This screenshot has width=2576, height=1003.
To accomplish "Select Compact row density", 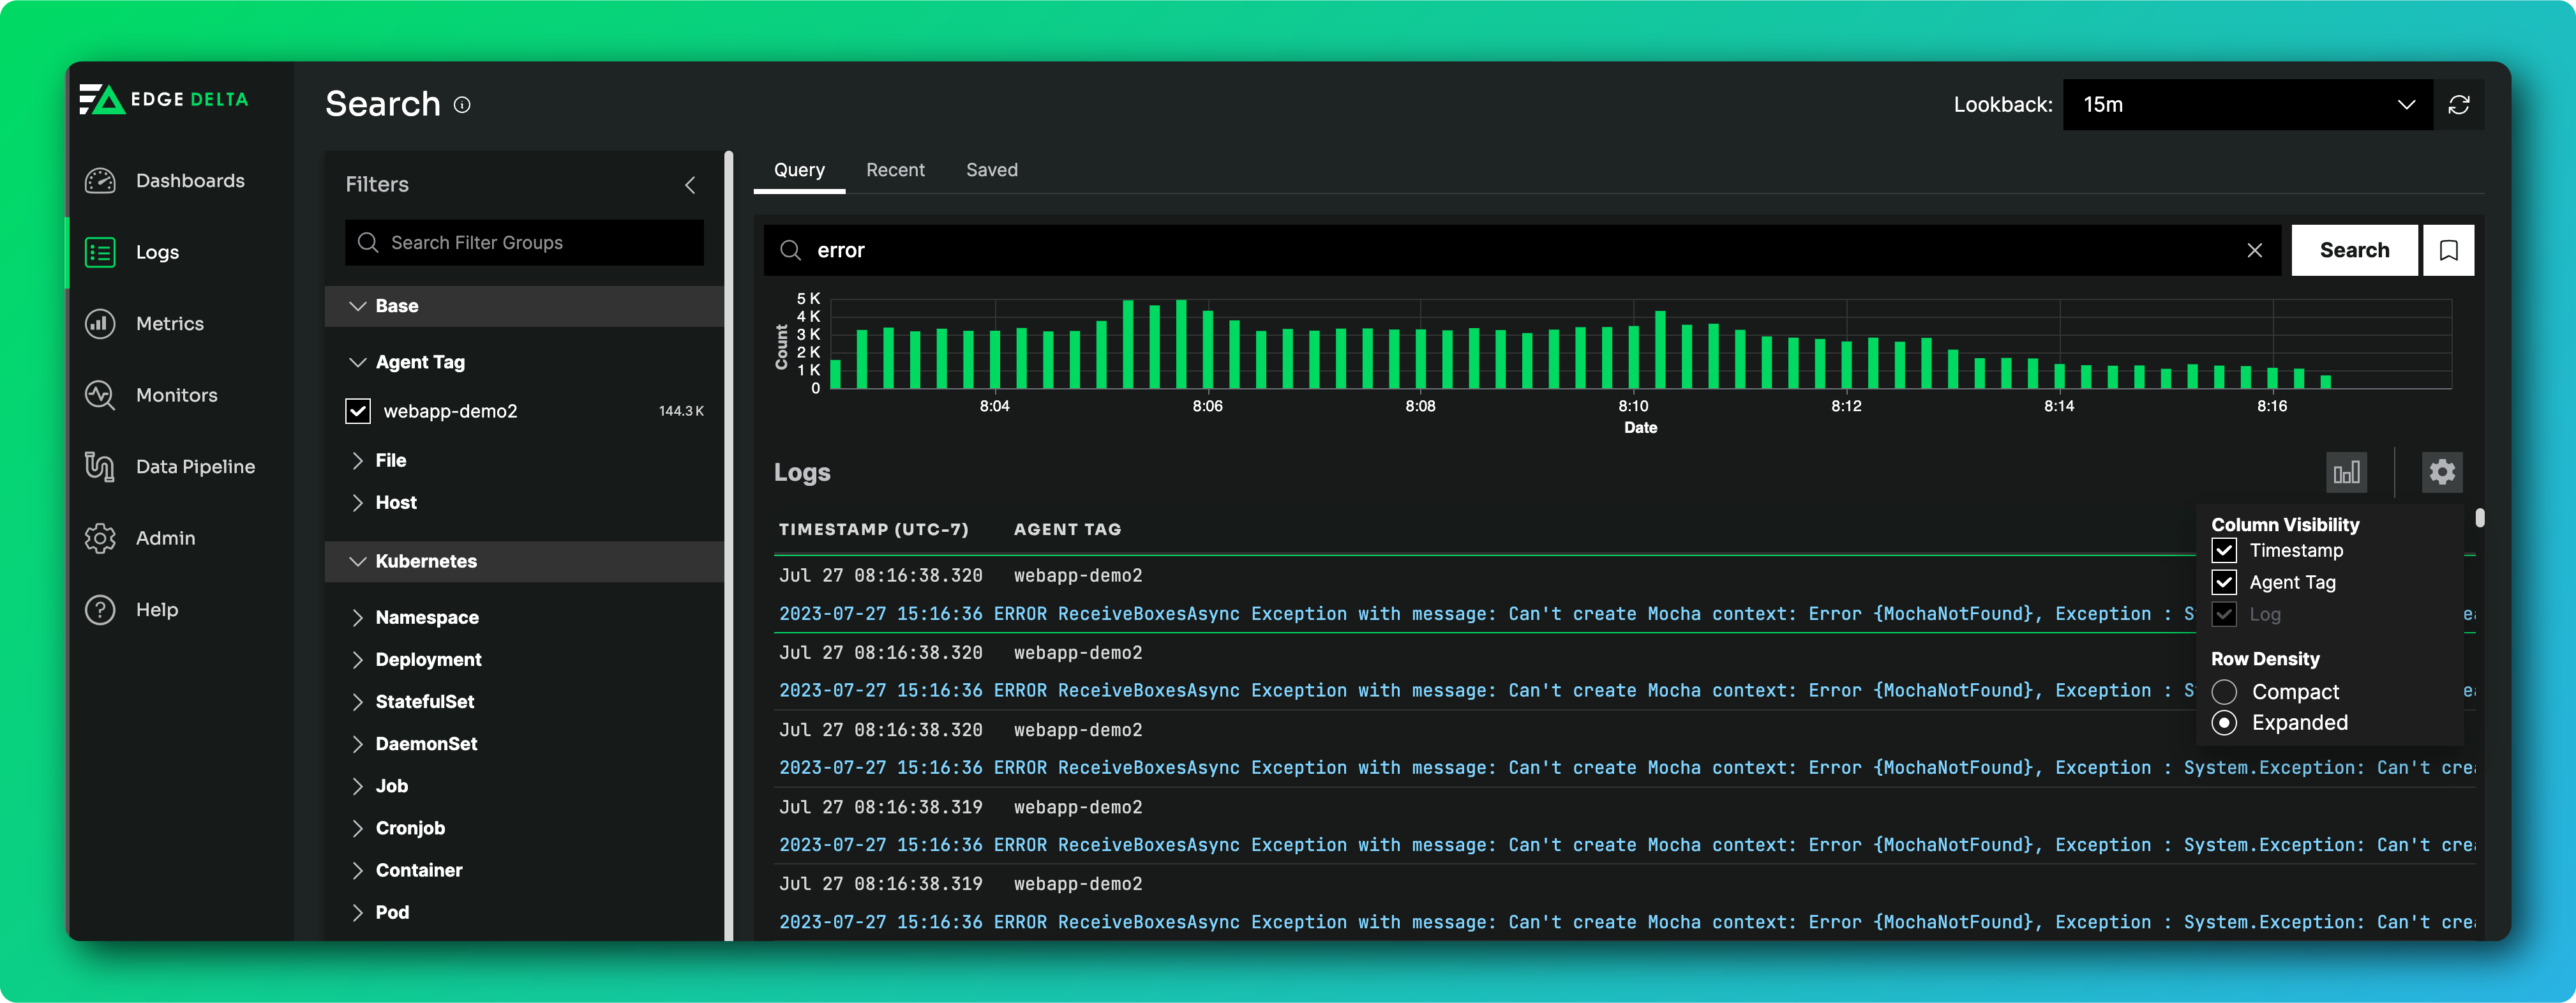I will (x=2224, y=692).
